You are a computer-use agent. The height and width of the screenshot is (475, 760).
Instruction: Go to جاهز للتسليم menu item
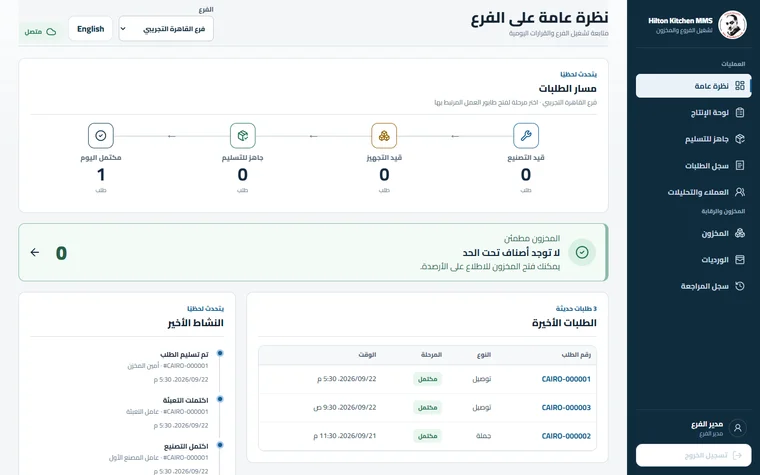pos(694,139)
